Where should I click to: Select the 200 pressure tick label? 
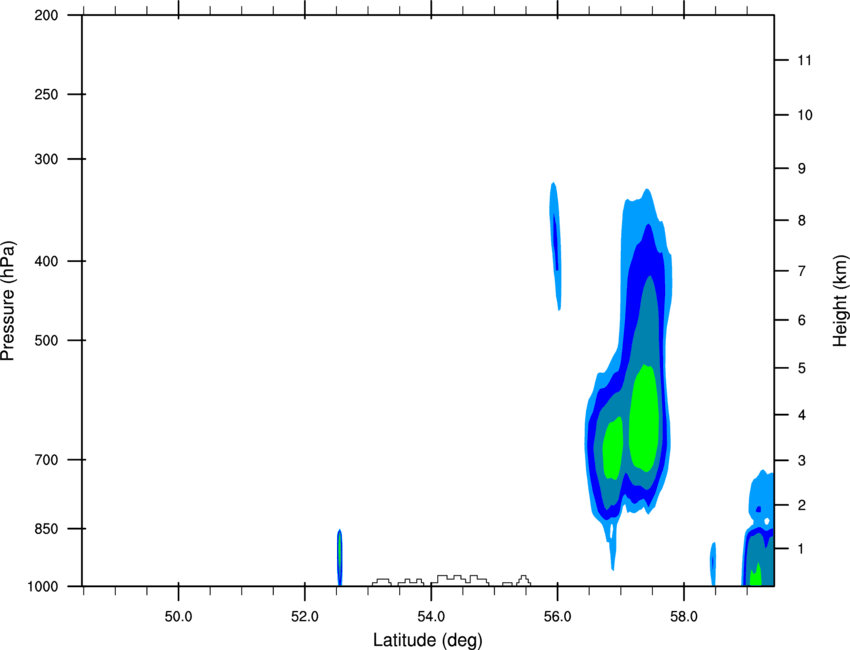pos(46,15)
